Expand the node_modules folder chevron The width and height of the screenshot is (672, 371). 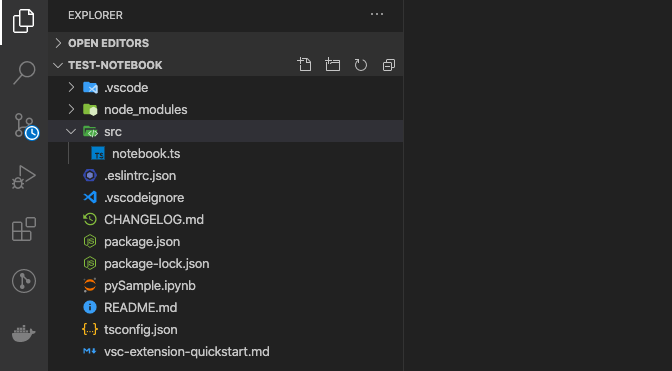pos(72,109)
